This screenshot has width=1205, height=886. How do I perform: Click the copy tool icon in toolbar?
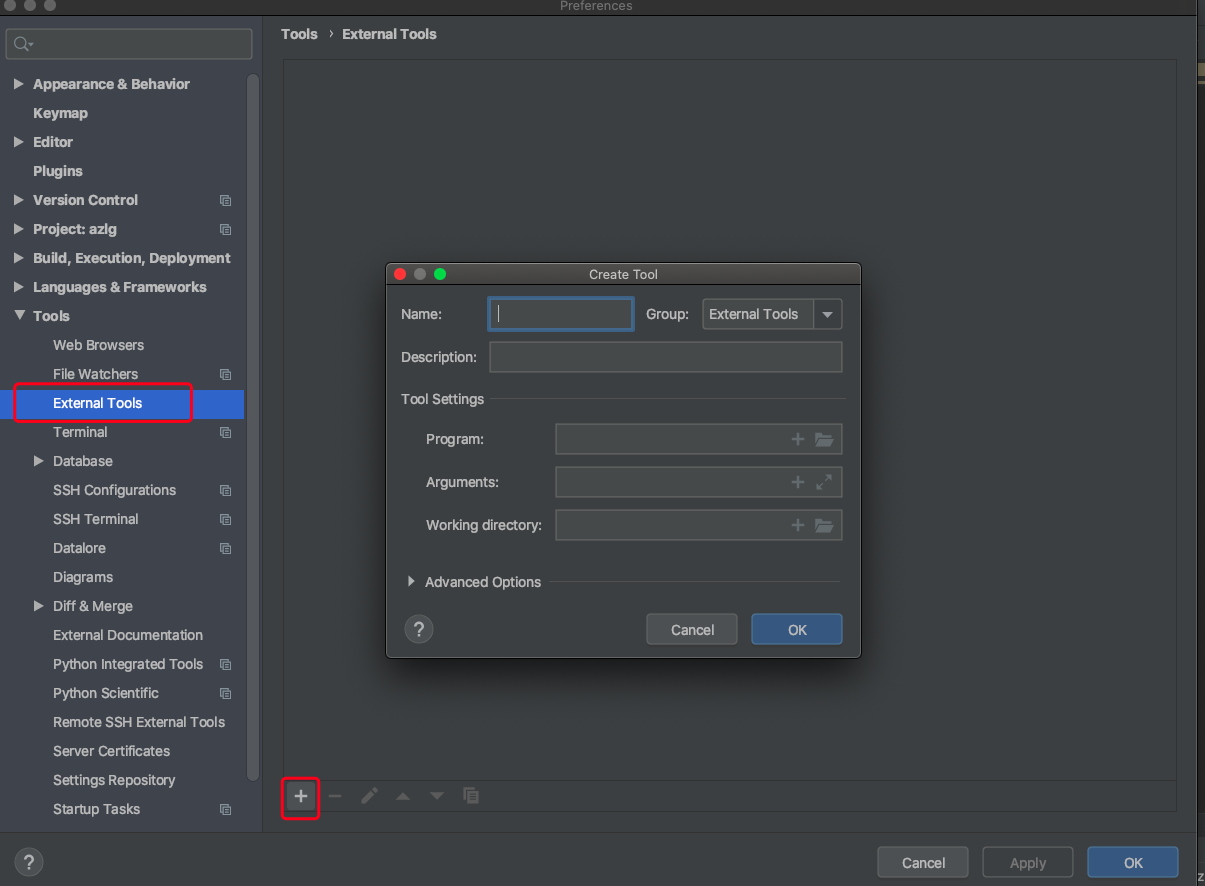471,796
